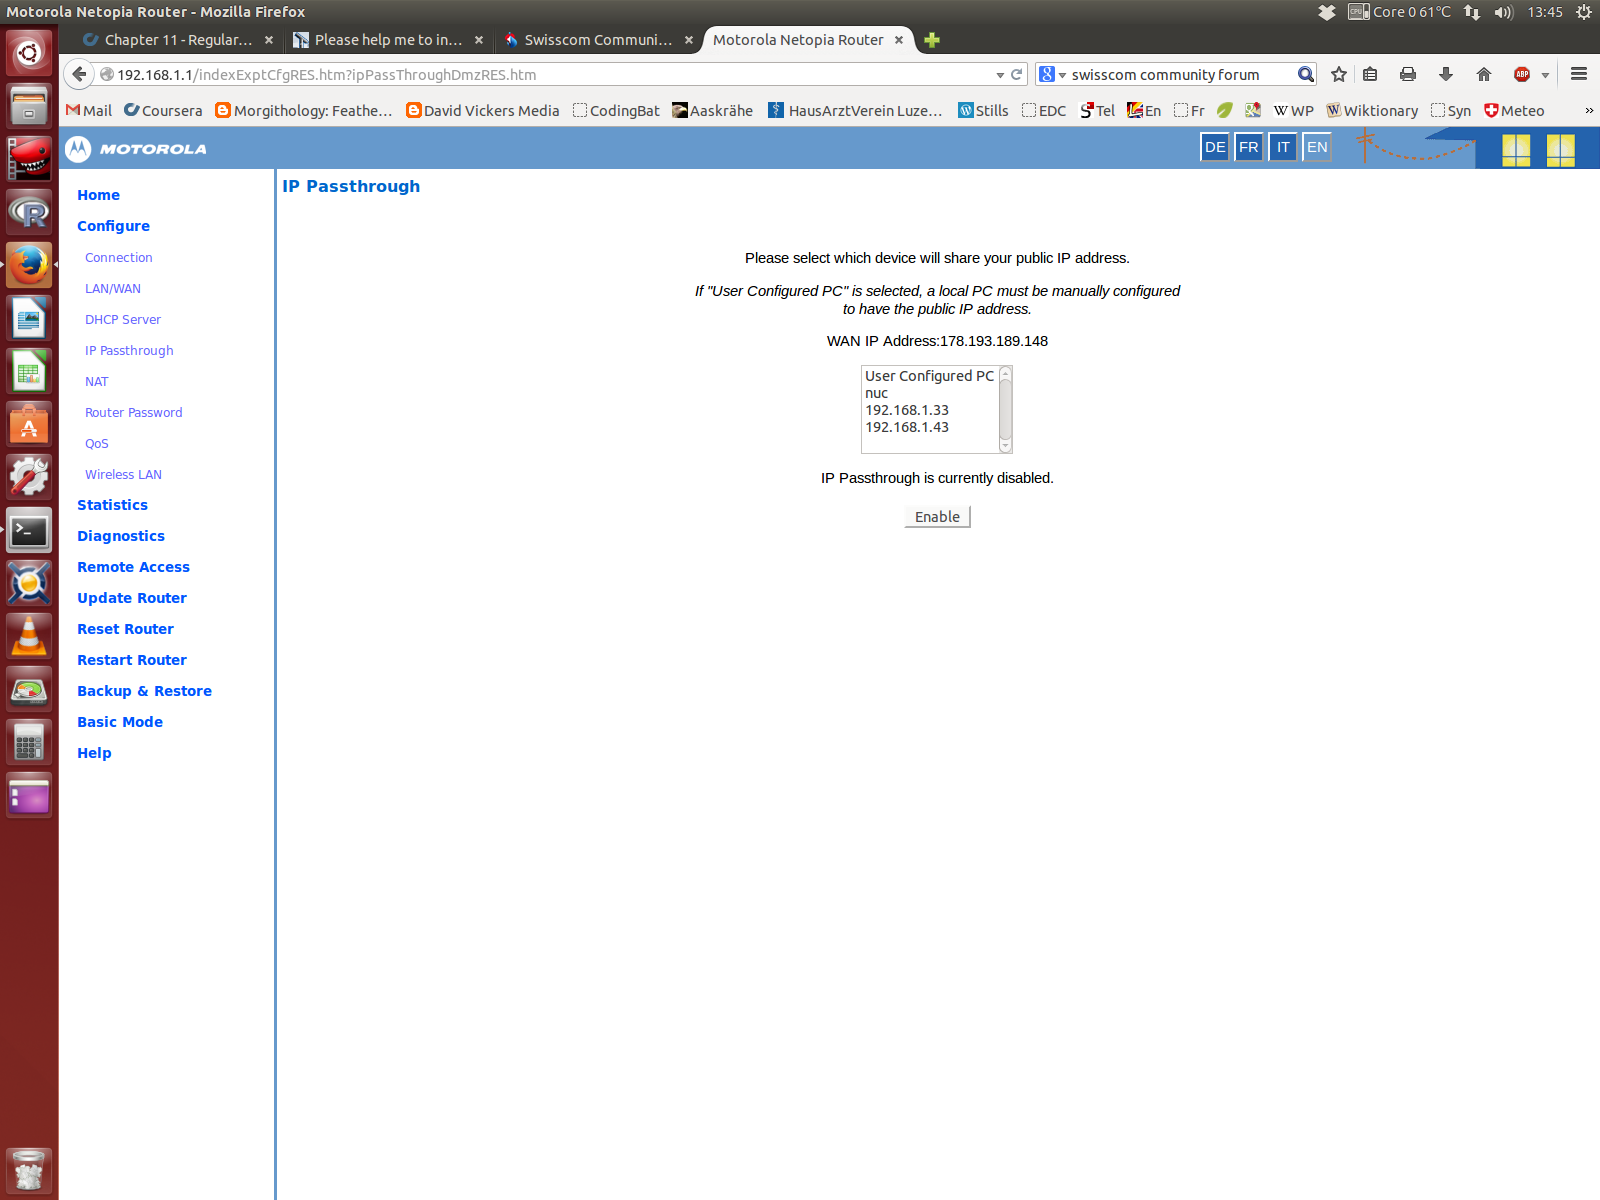
Task: Open the Wireless LAN settings link
Action: tap(123, 474)
